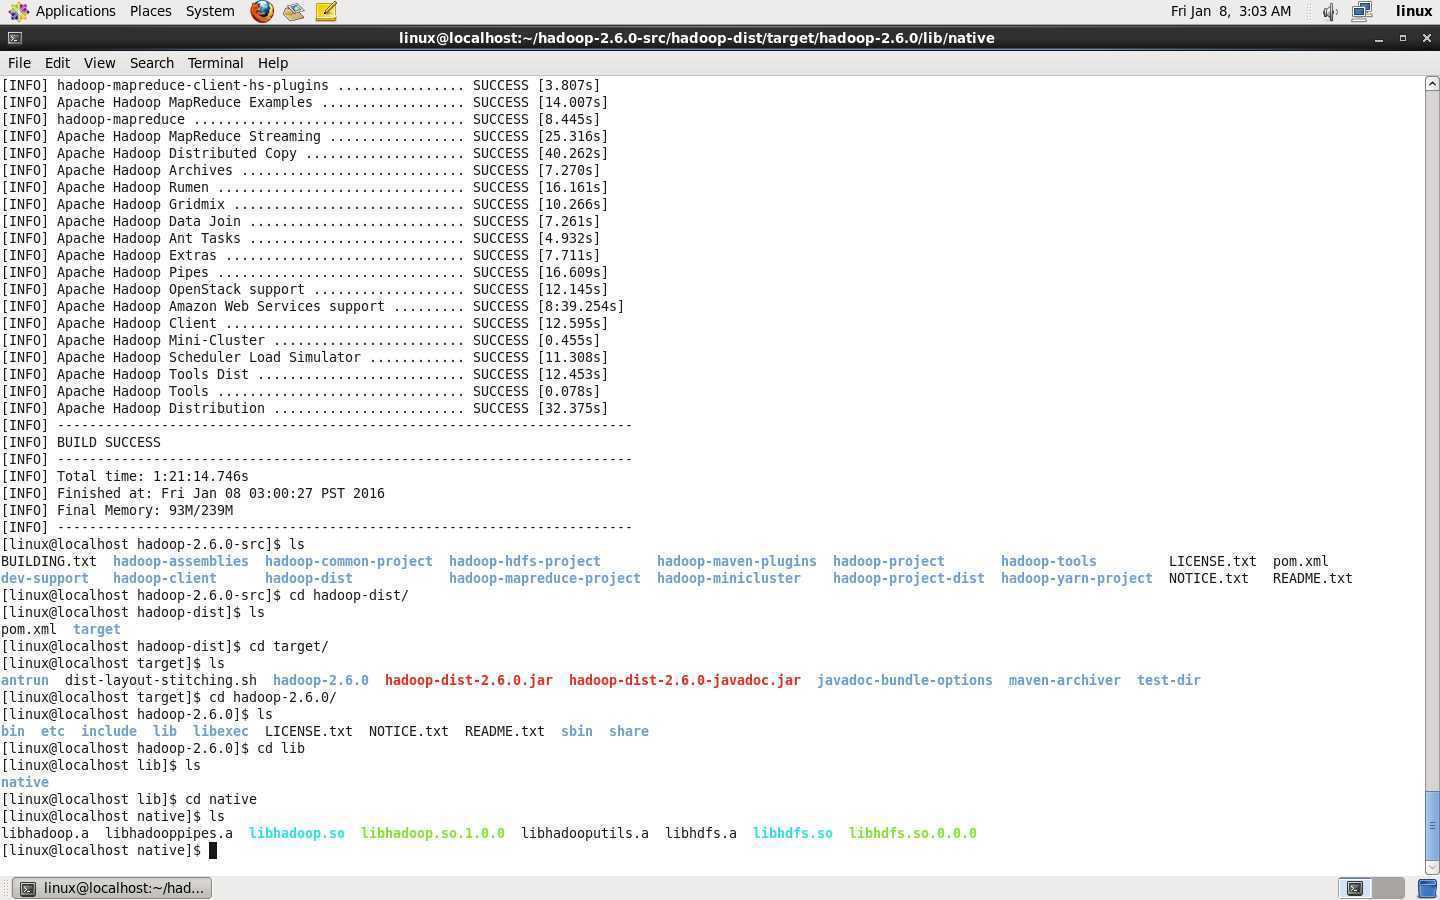Click libhadoop.so in the listing

(x=296, y=833)
